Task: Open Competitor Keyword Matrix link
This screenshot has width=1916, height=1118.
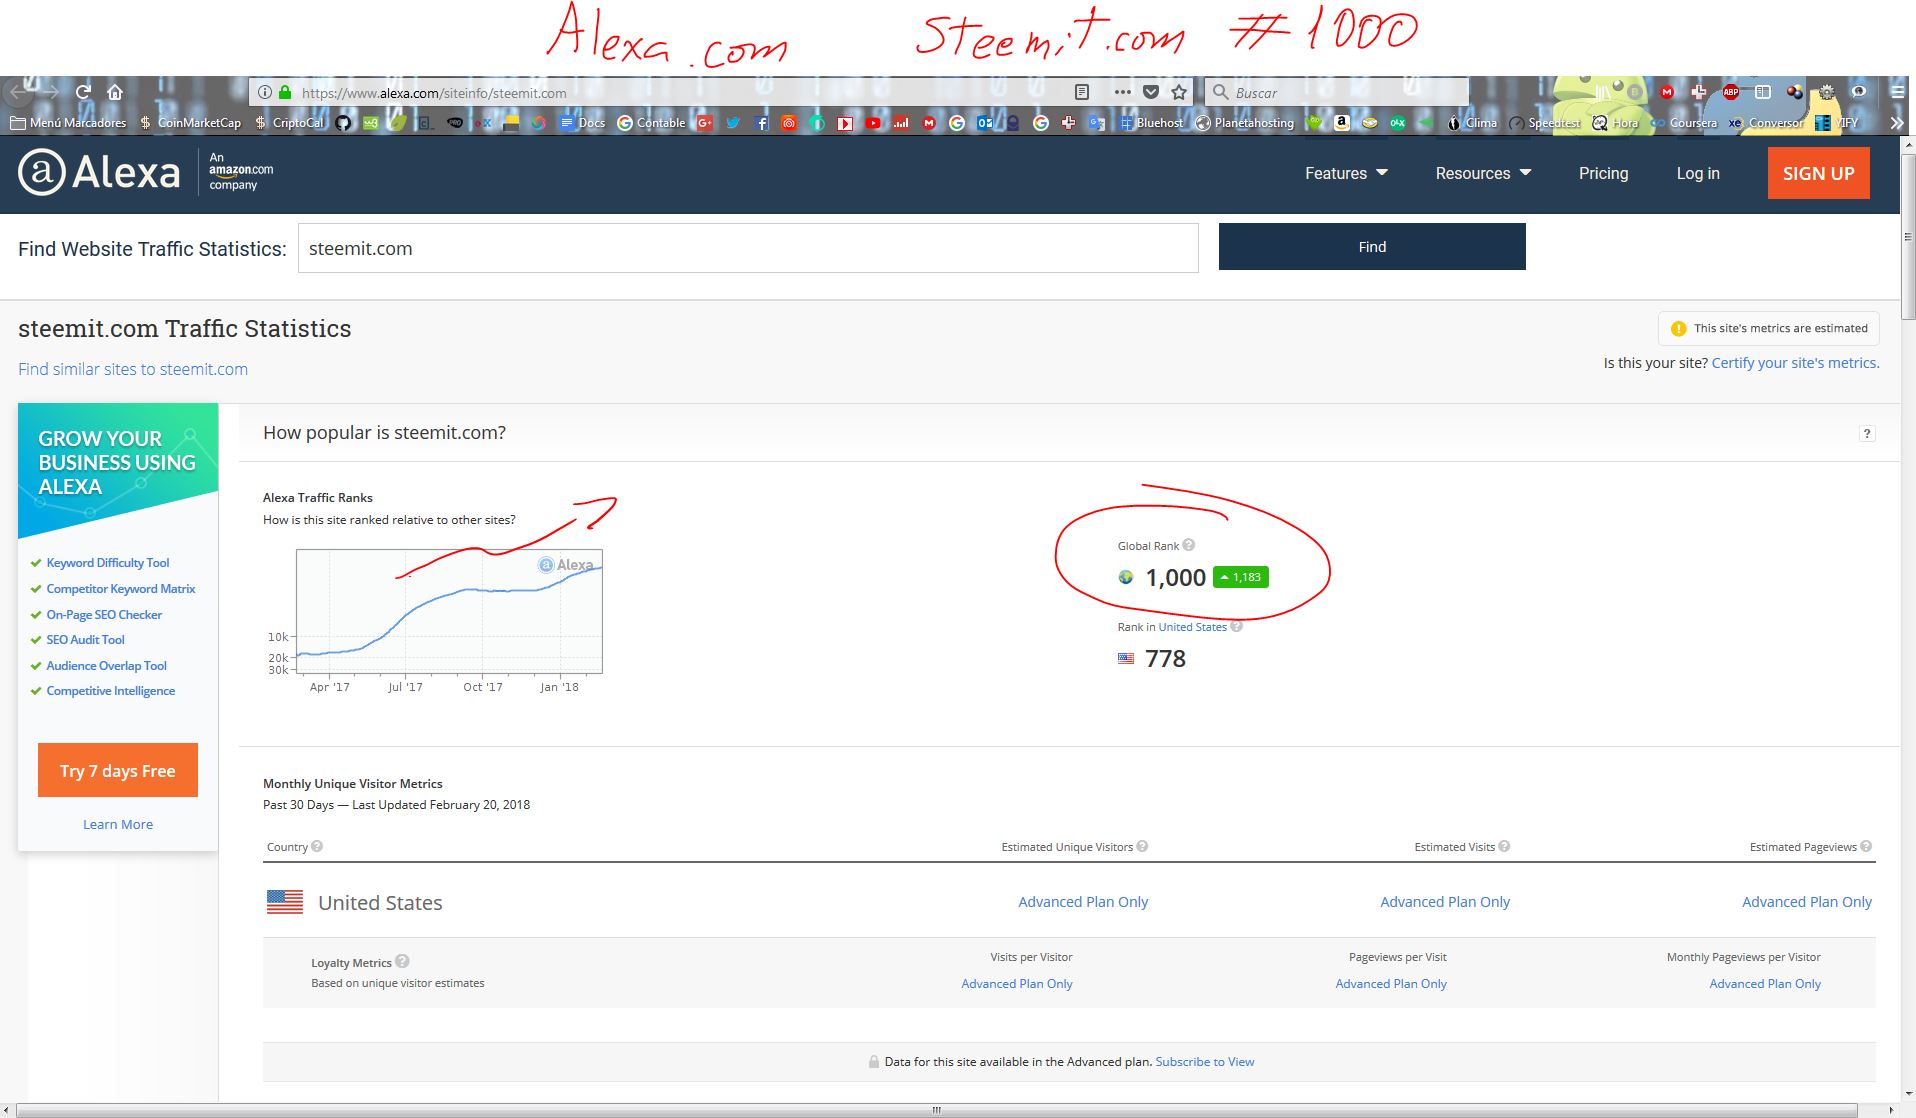Action: point(121,589)
